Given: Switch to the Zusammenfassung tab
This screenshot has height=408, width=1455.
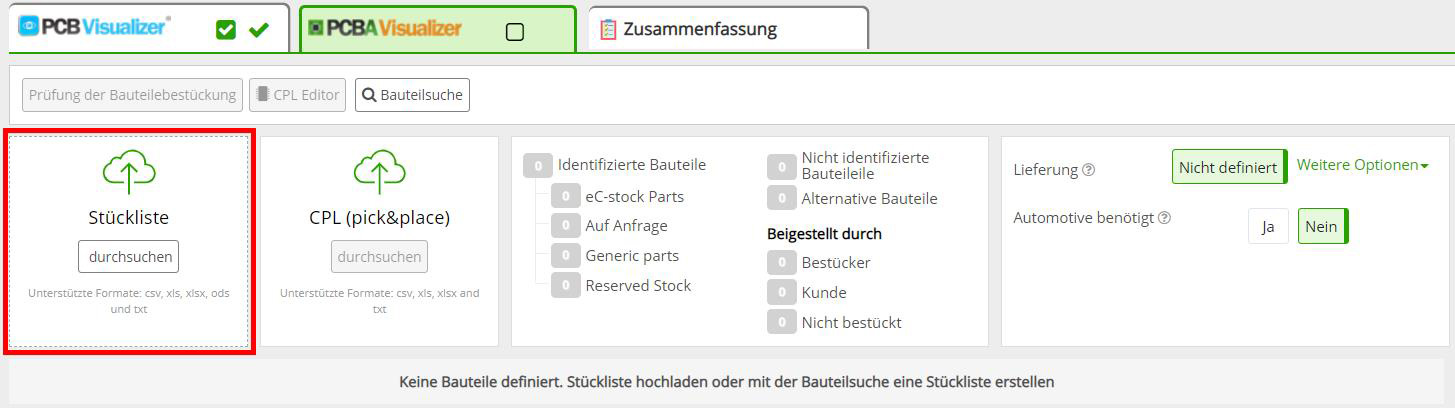Looking at the screenshot, I should tap(700, 29).
